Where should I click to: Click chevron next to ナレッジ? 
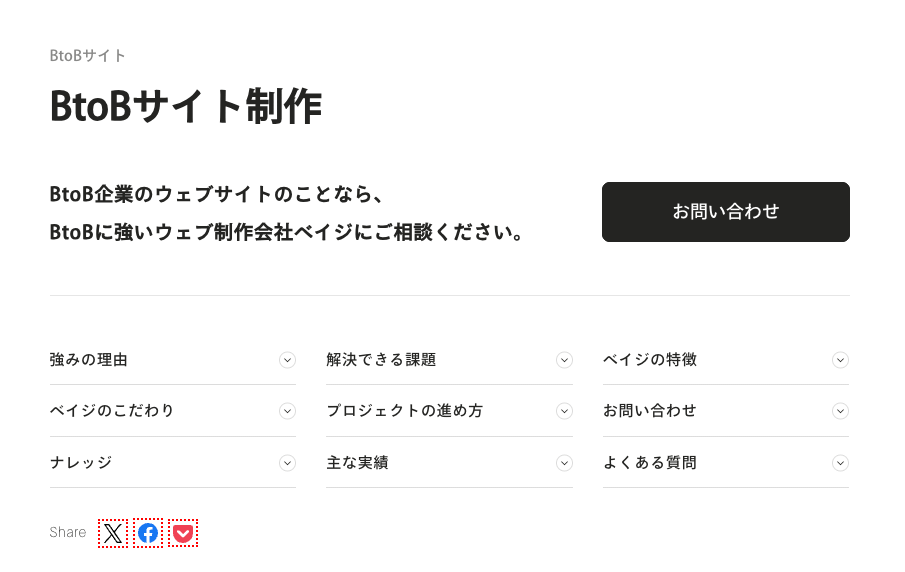(x=287, y=463)
